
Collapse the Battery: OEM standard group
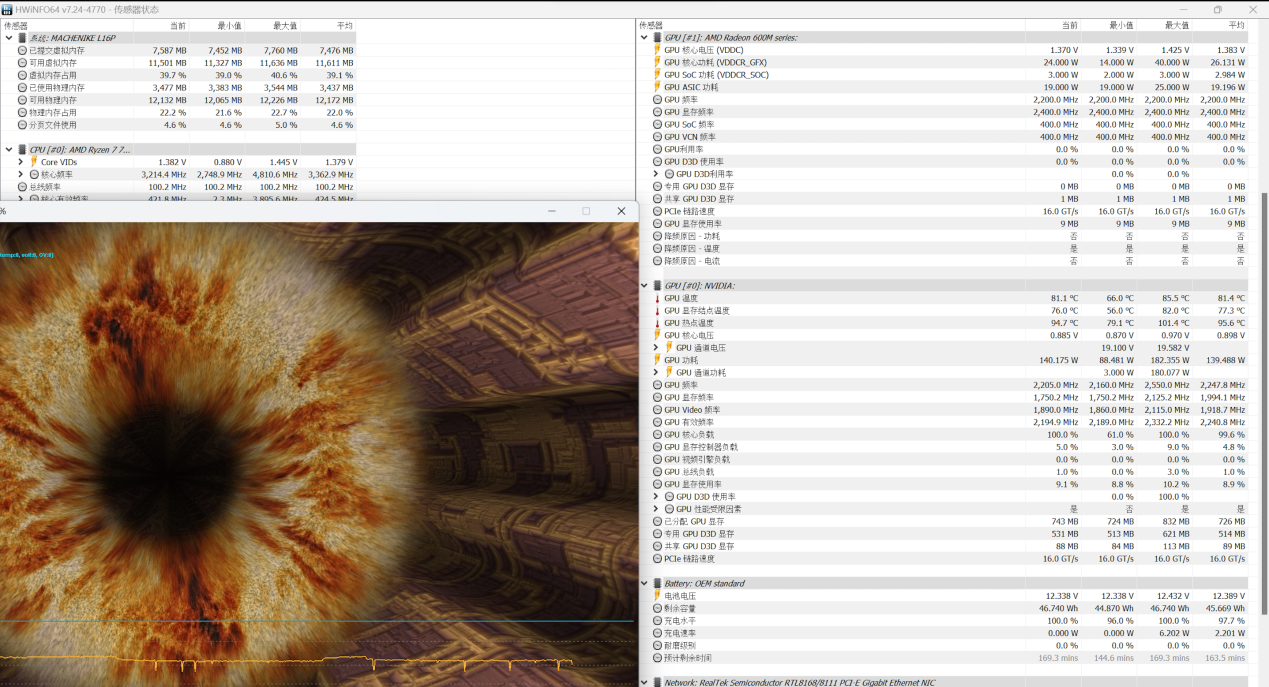[x=644, y=583]
